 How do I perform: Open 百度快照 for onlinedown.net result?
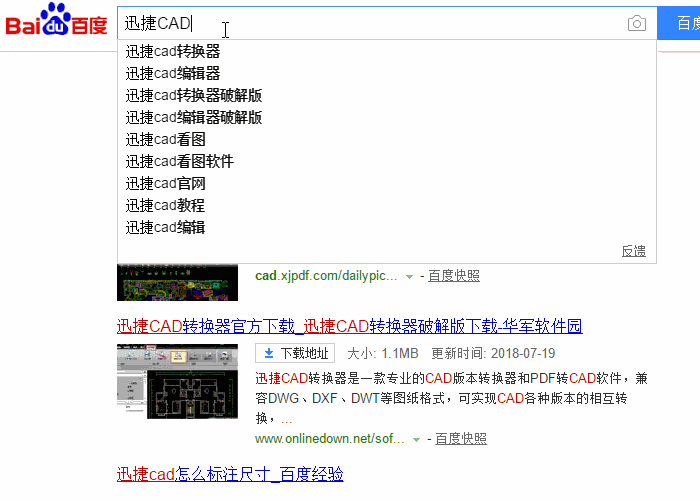[461, 439]
